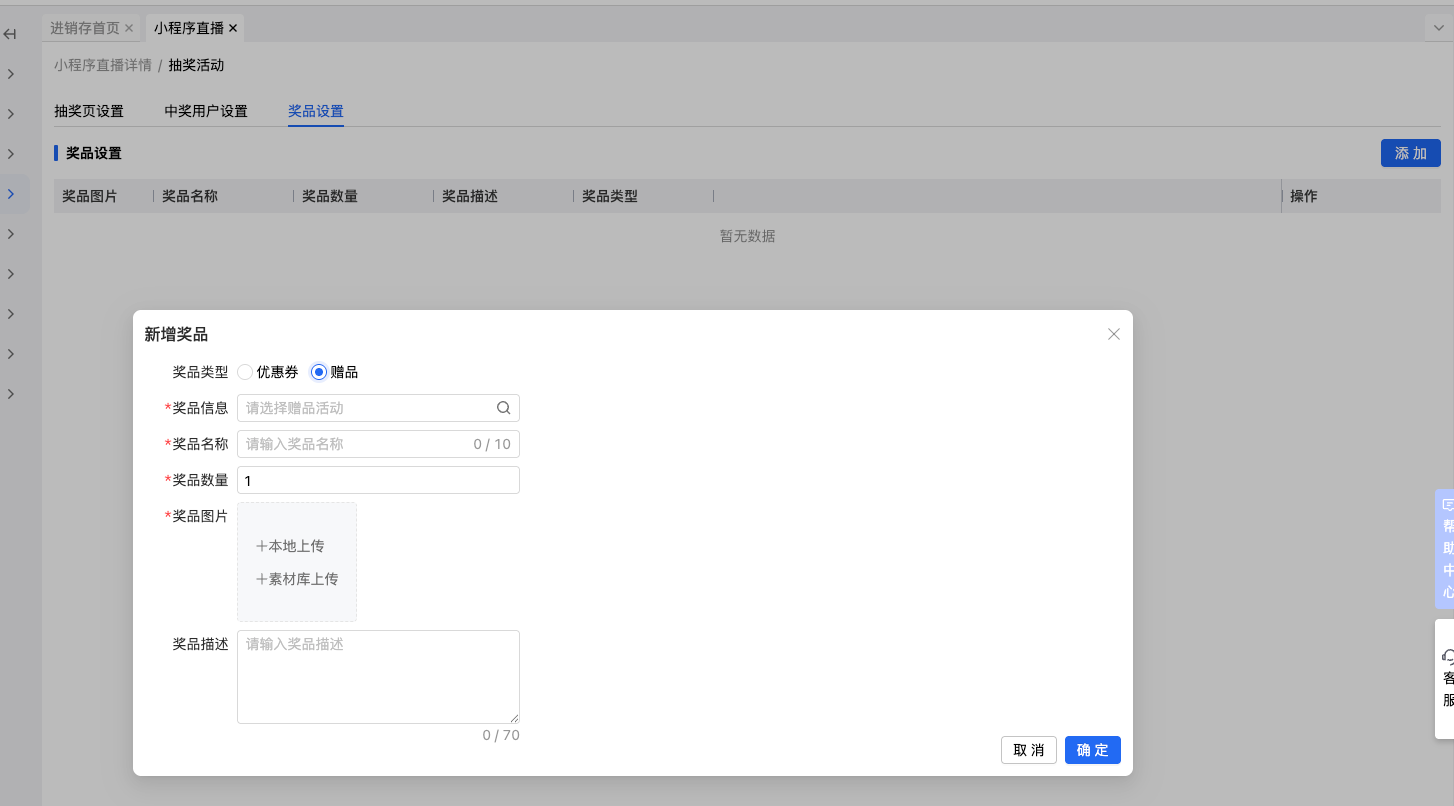Image resolution: width=1454 pixels, height=806 pixels.
Task: Open the 帮助中心 side widget
Action: (x=1446, y=548)
